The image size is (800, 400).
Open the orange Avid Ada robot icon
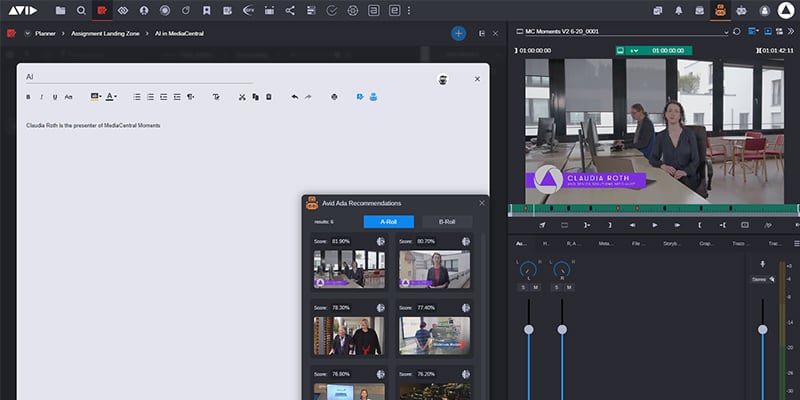[x=720, y=10]
